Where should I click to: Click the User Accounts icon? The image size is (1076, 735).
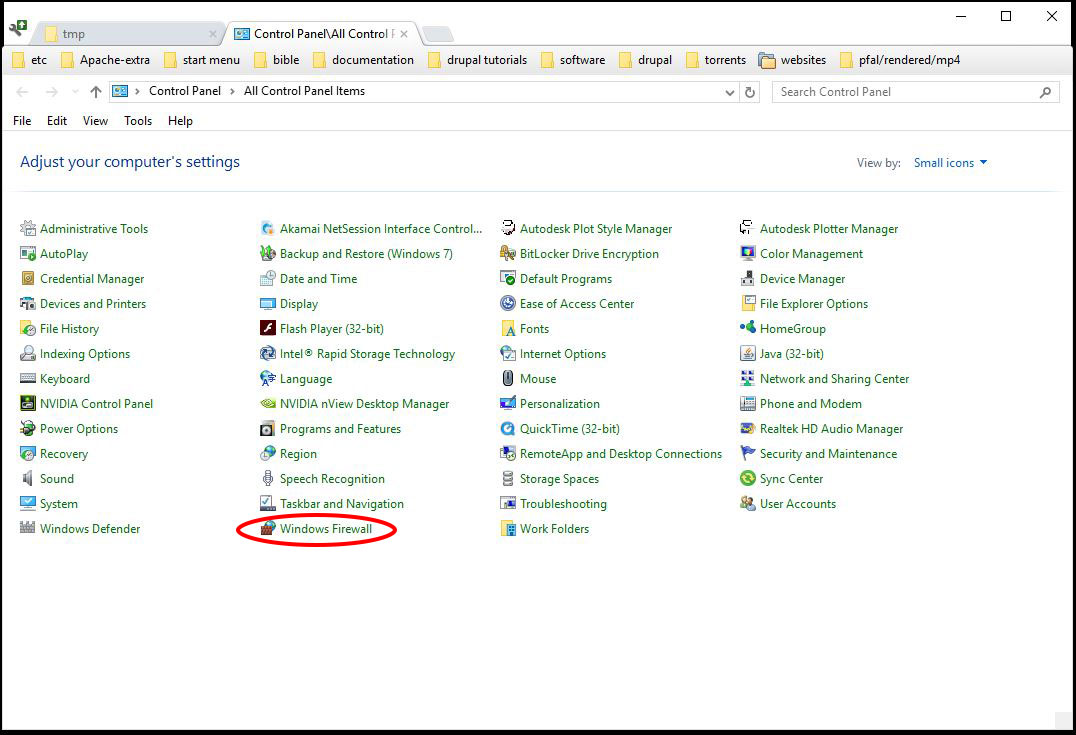[747, 504]
